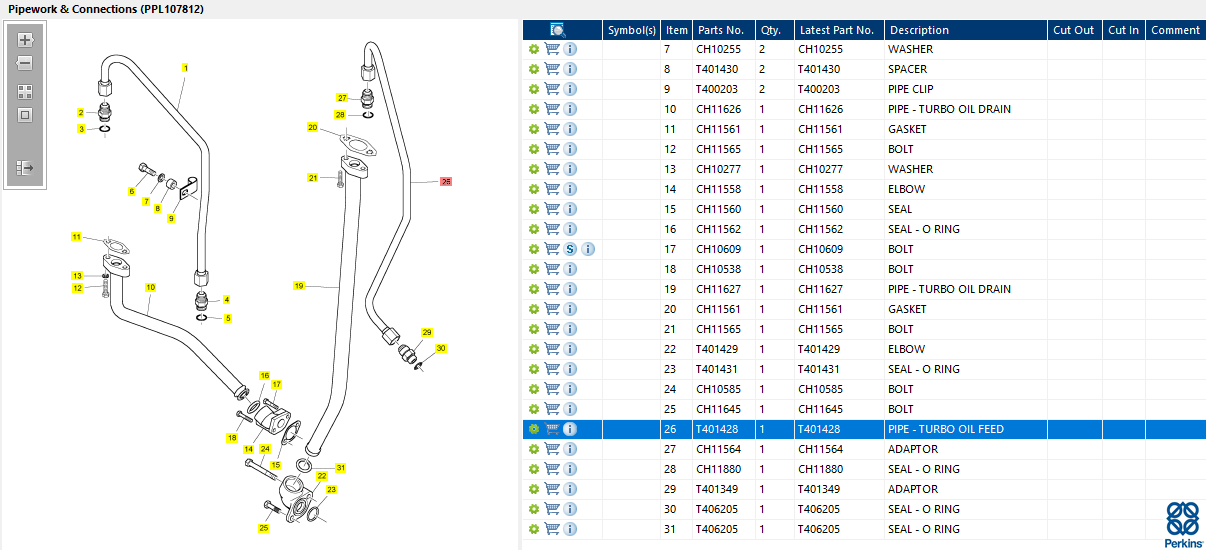Add item 19 CH11627 to cart
The height and width of the screenshot is (550, 1206).
[x=552, y=289]
